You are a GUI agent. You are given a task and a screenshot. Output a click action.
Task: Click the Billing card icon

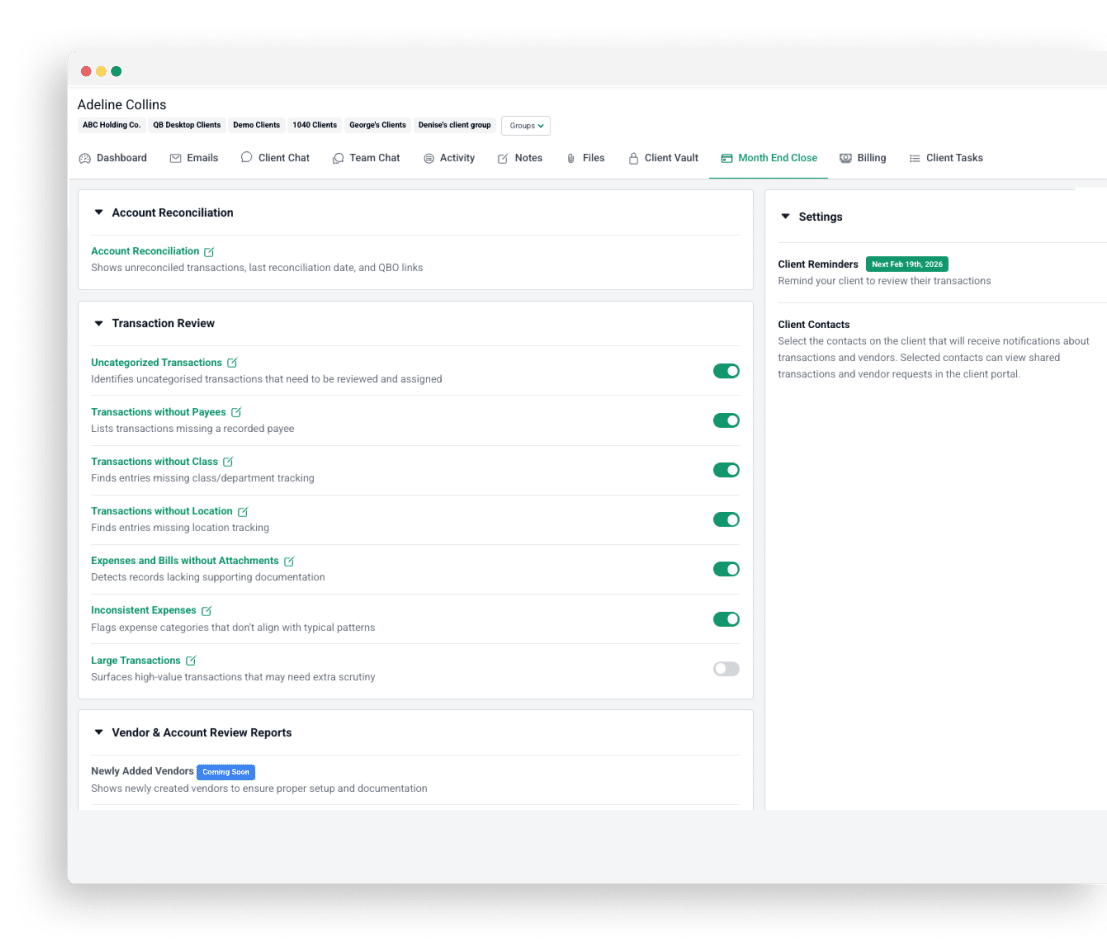845,157
